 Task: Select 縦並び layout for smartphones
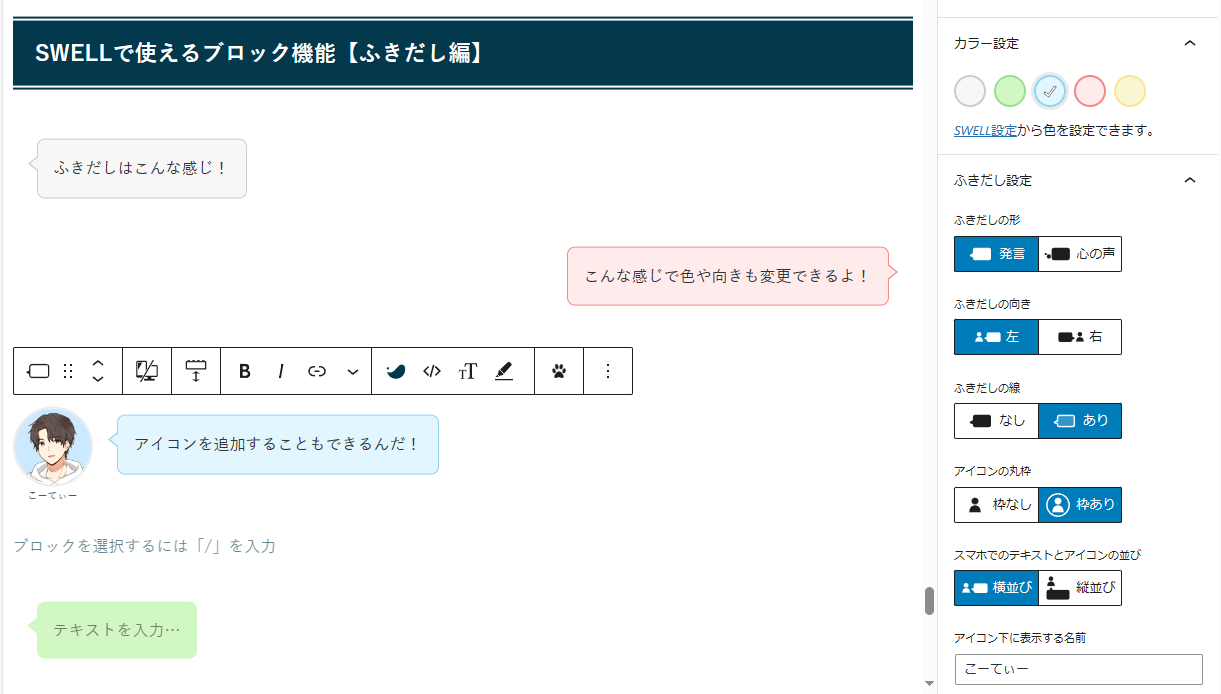[x=1080, y=588]
